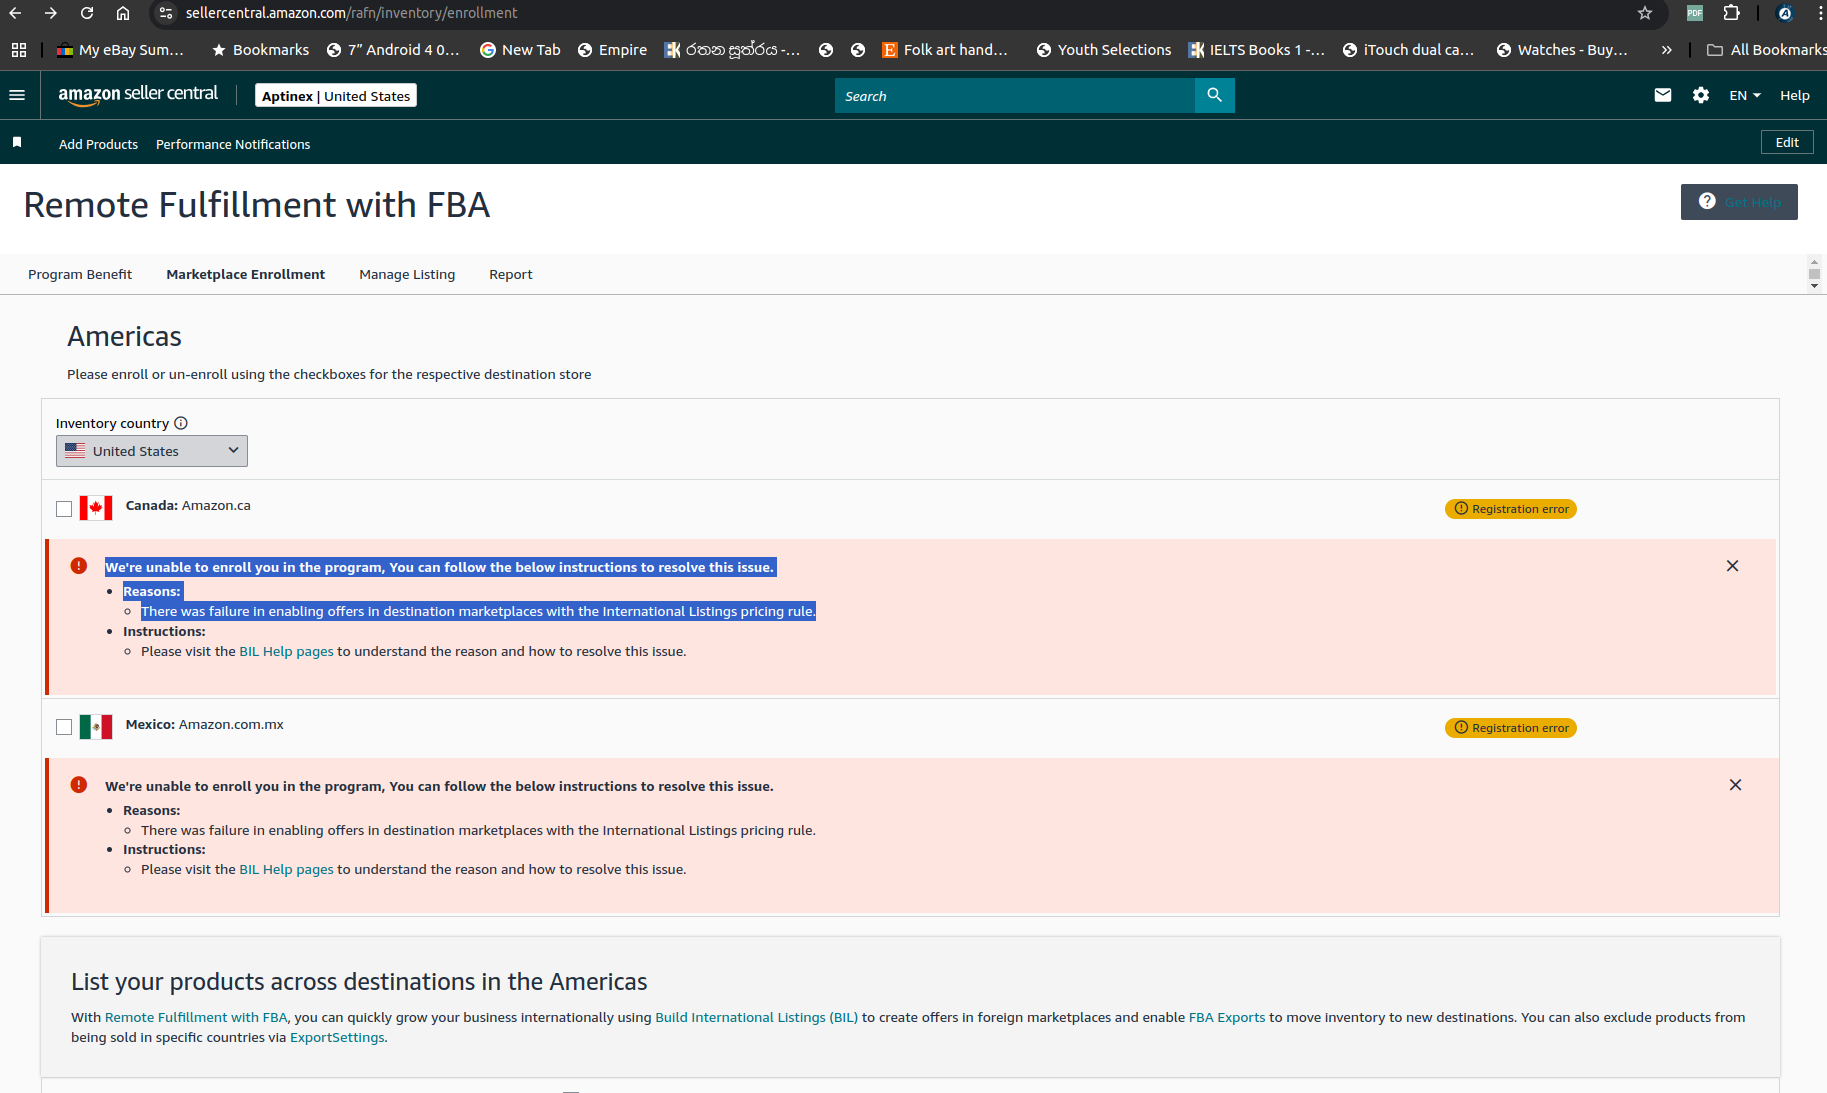Click the bookmark flag icon
The width and height of the screenshot is (1827, 1093).
click(17, 143)
